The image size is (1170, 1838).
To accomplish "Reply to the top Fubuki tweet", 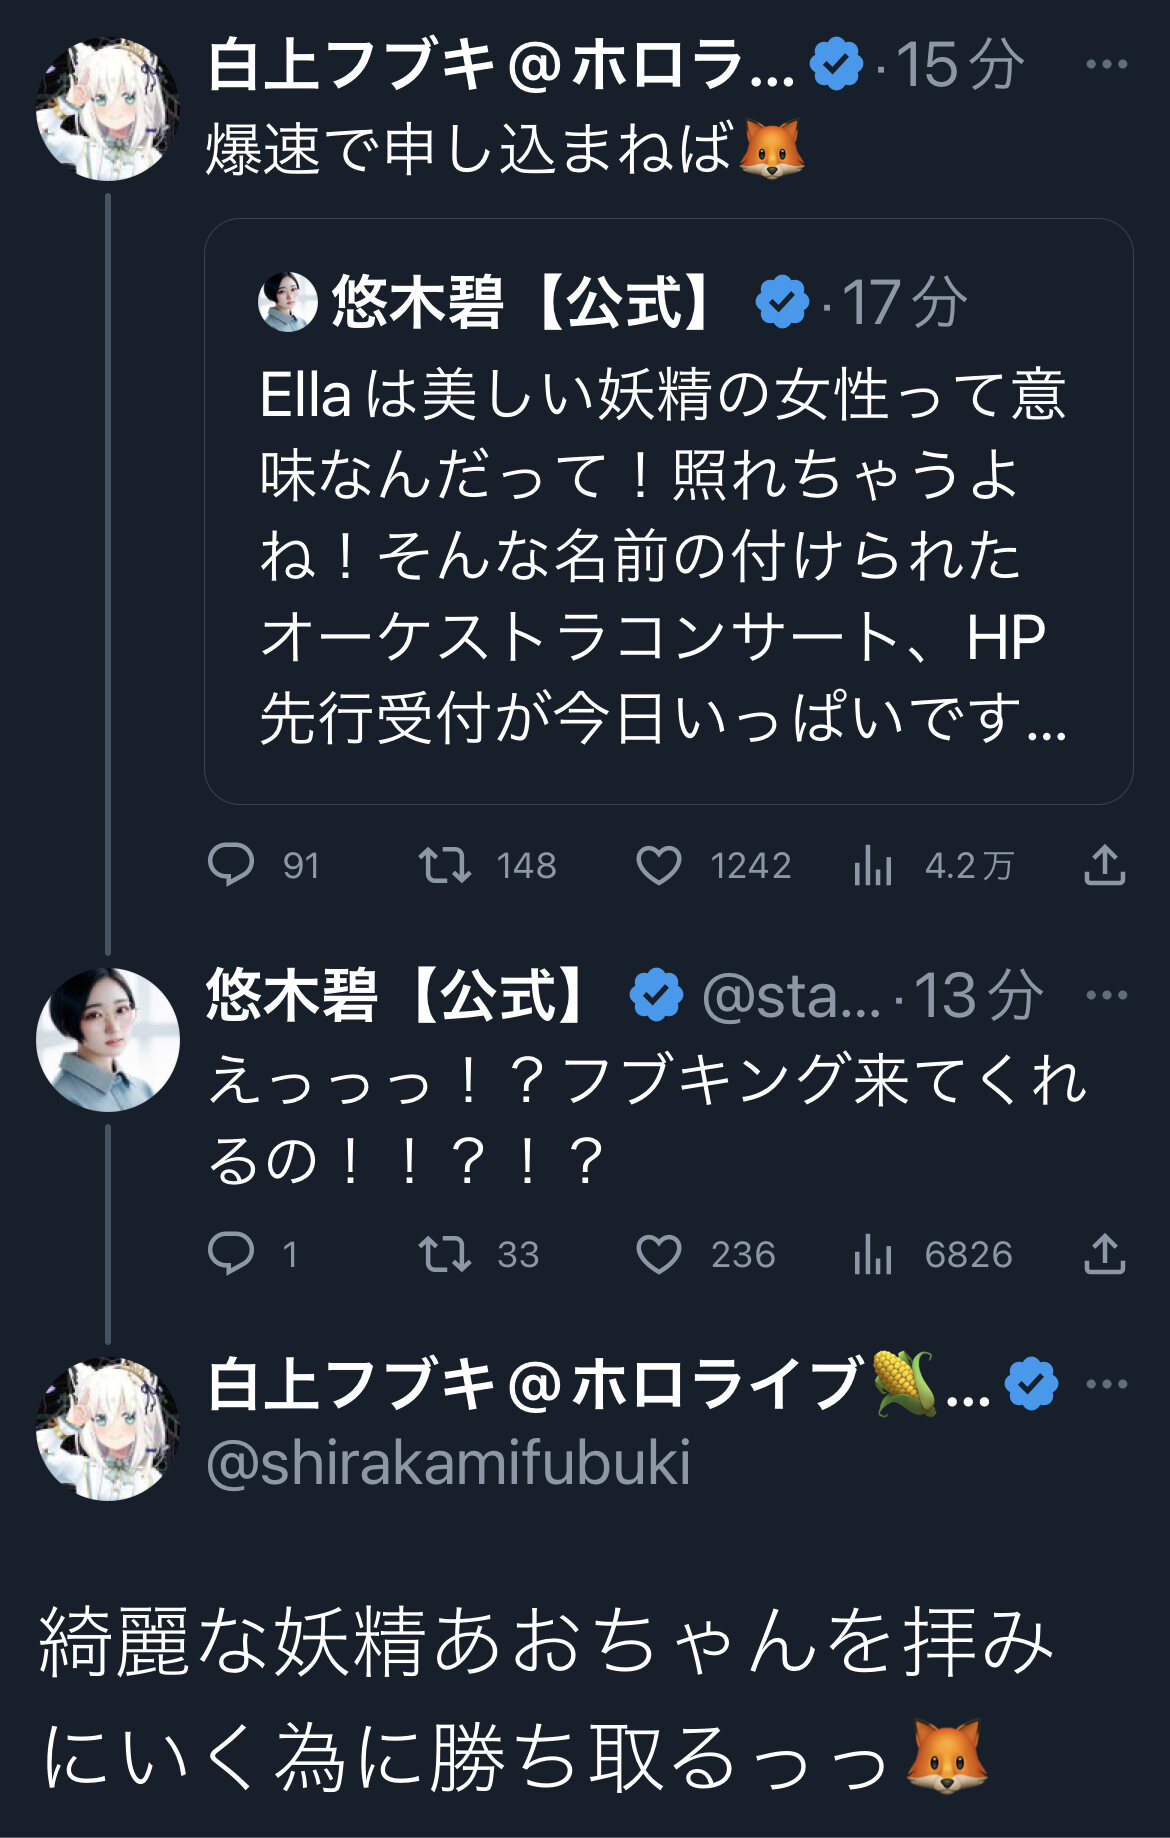I will 231,865.
